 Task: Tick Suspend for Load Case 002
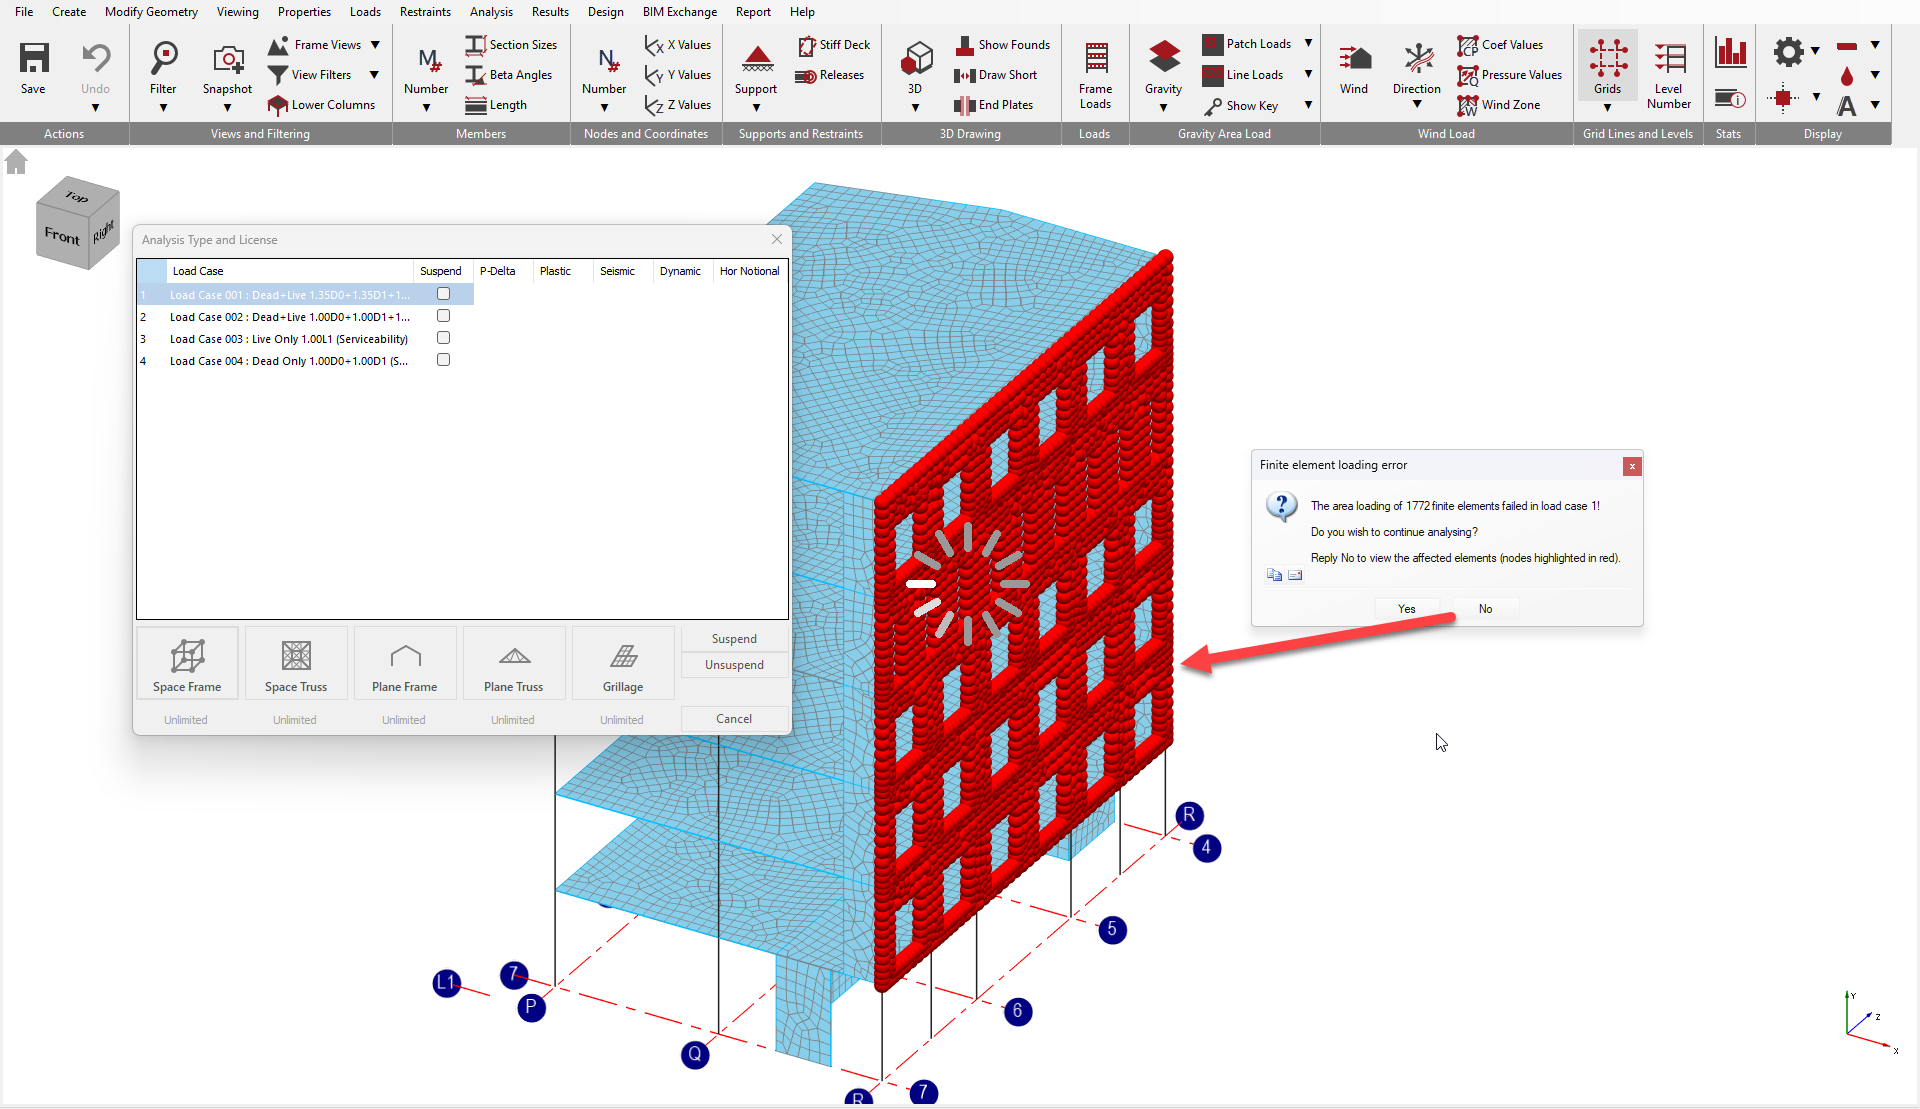443,316
